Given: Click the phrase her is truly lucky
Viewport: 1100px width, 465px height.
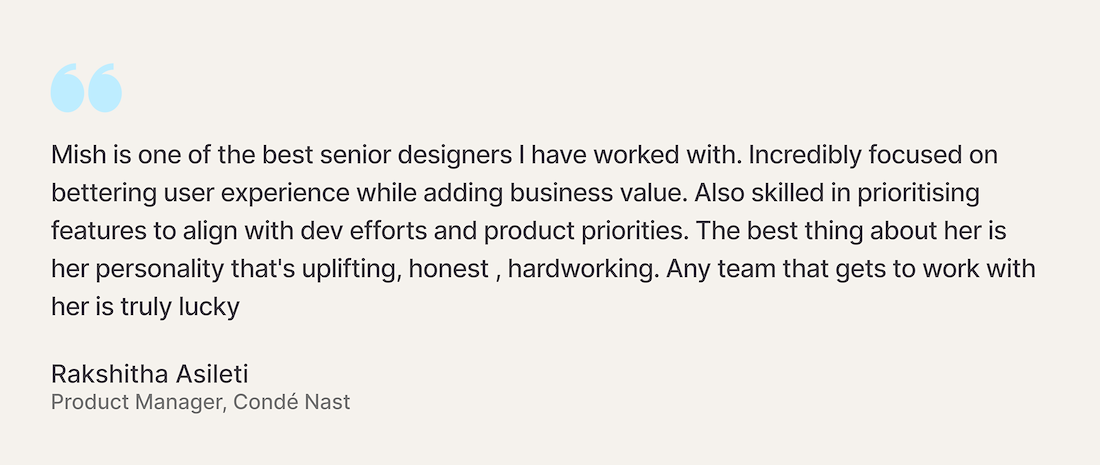Looking at the screenshot, I should click(145, 307).
